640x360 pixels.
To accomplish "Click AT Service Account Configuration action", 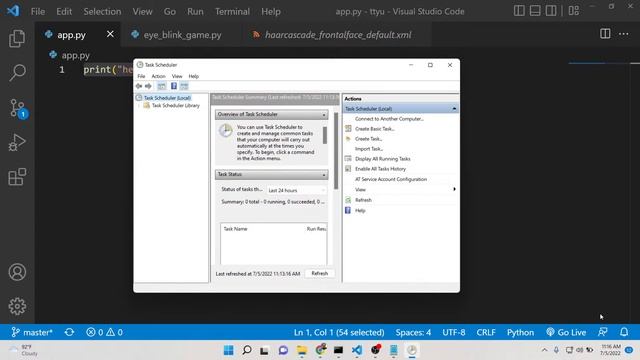I will [x=391, y=180].
